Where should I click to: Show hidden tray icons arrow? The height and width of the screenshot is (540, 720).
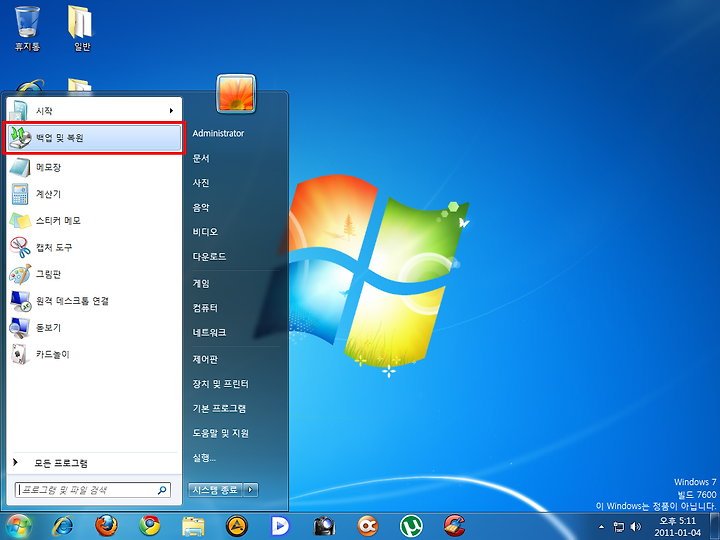(602, 527)
